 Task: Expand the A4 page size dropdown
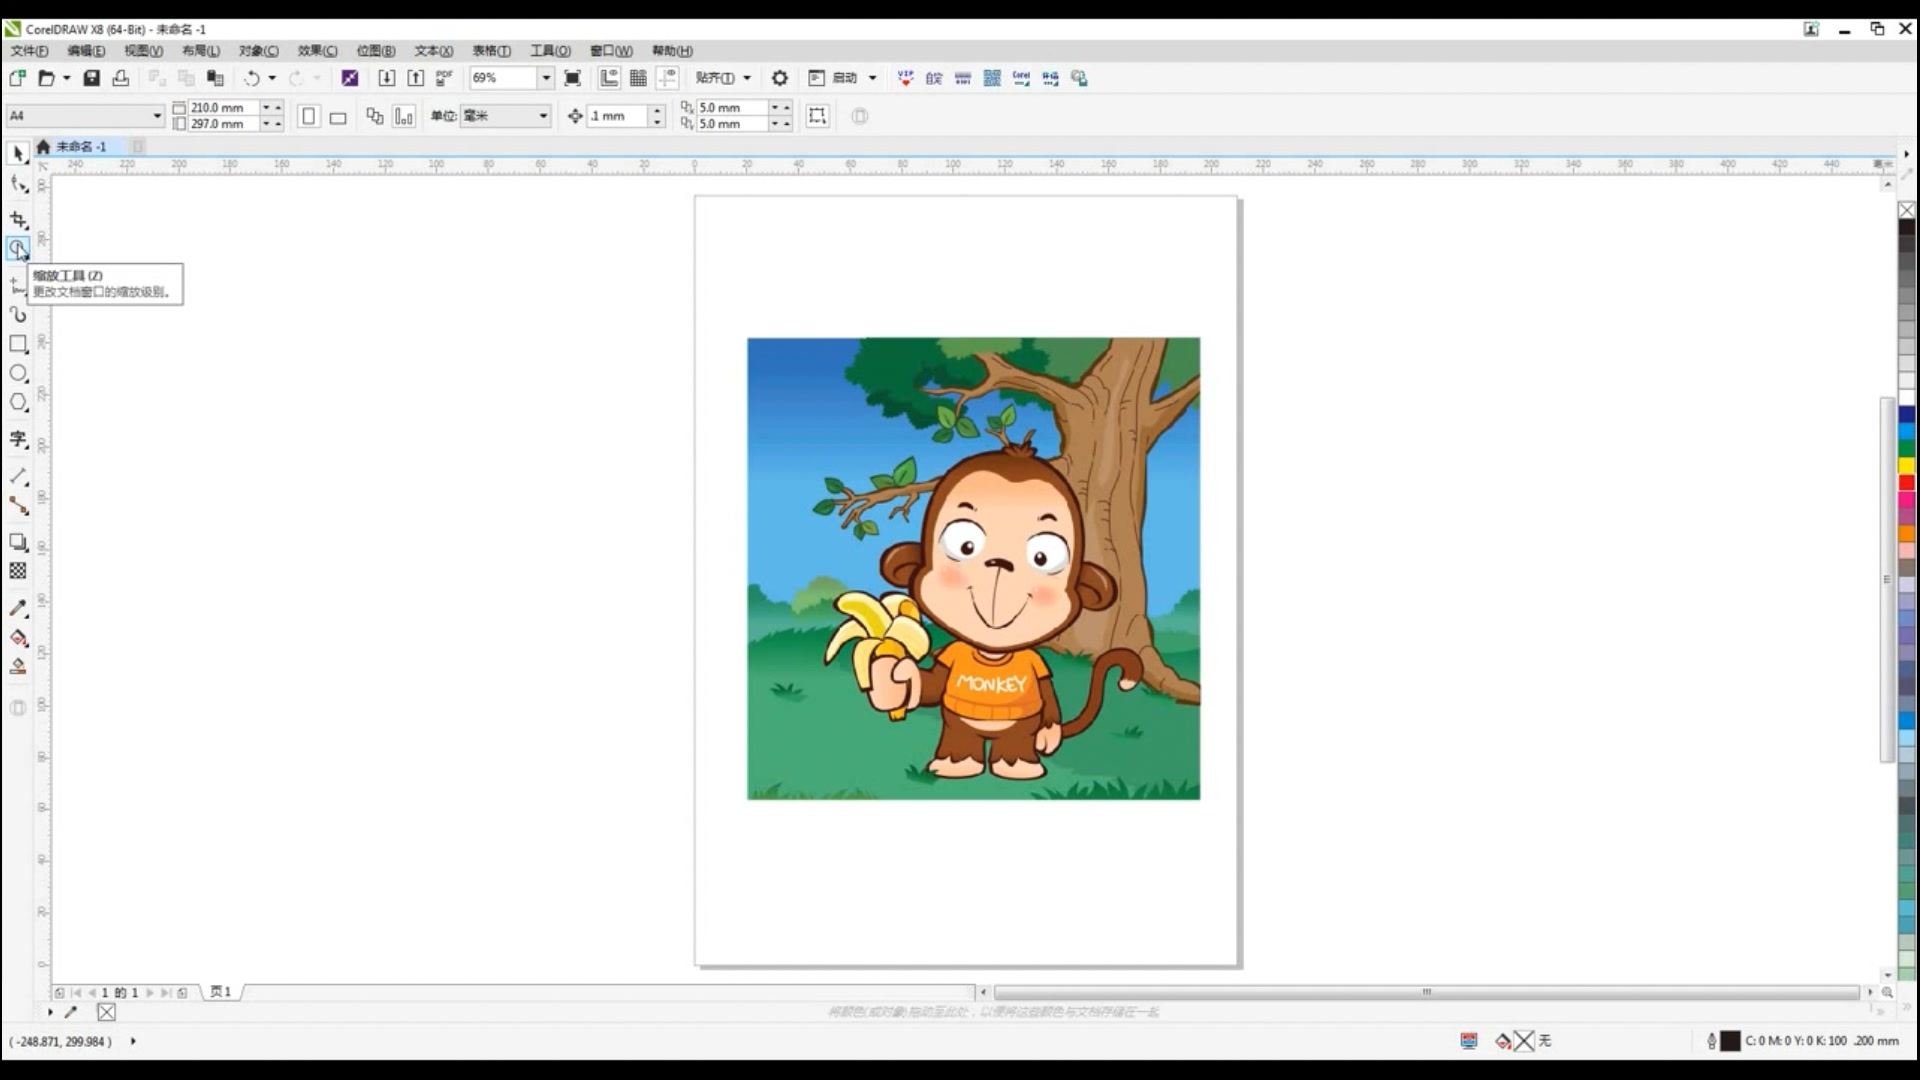click(157, 116)
